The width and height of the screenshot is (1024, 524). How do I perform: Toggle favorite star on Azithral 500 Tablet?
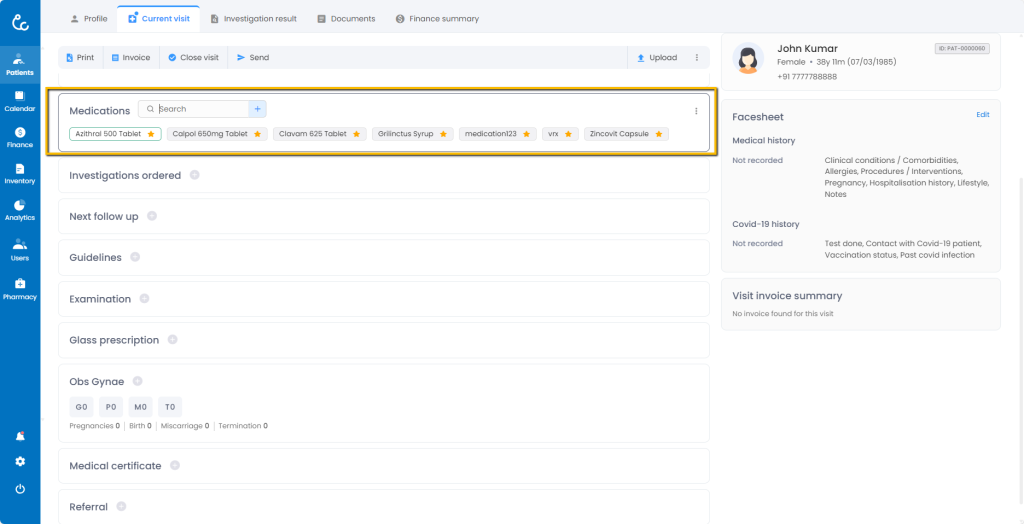(x=151, y=134)
